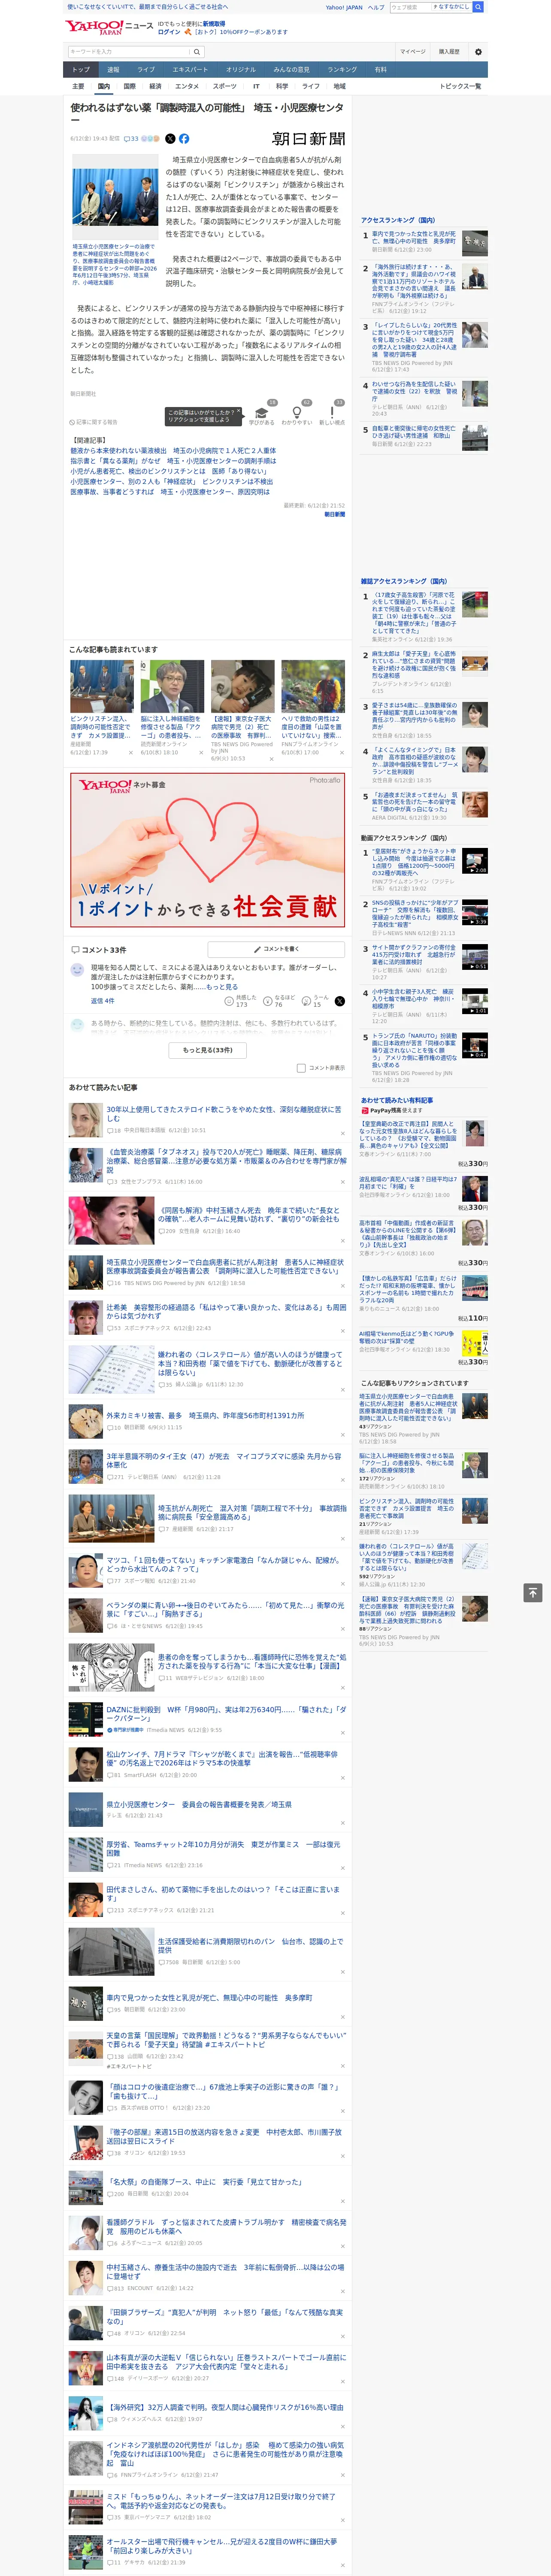Open related link 髄液から本来使われない薬液検出
The width and height of the screenshot is (551, 2576).
point(173,451)
